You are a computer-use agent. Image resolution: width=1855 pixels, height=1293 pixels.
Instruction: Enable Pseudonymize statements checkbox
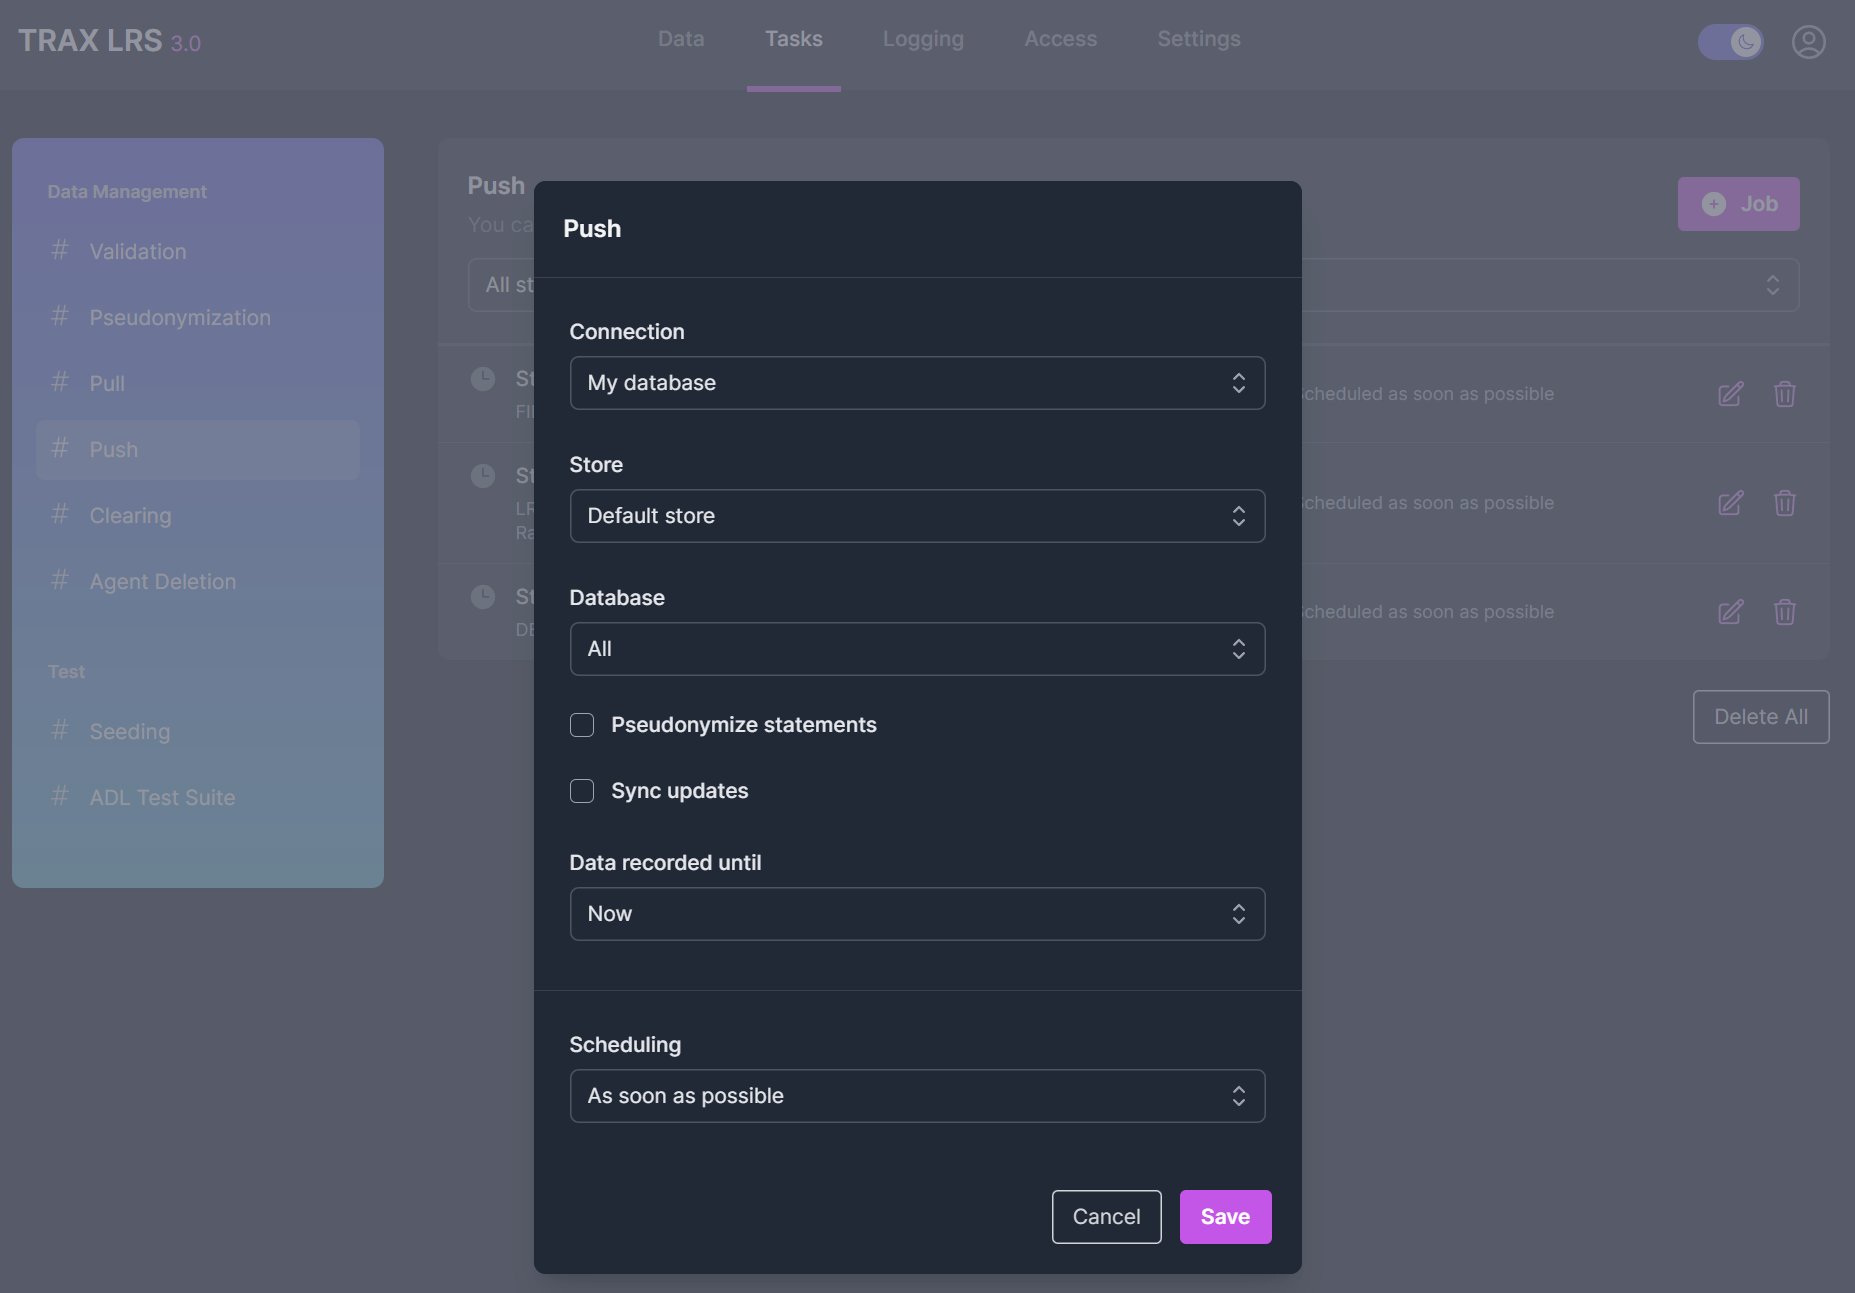point(582,725)
